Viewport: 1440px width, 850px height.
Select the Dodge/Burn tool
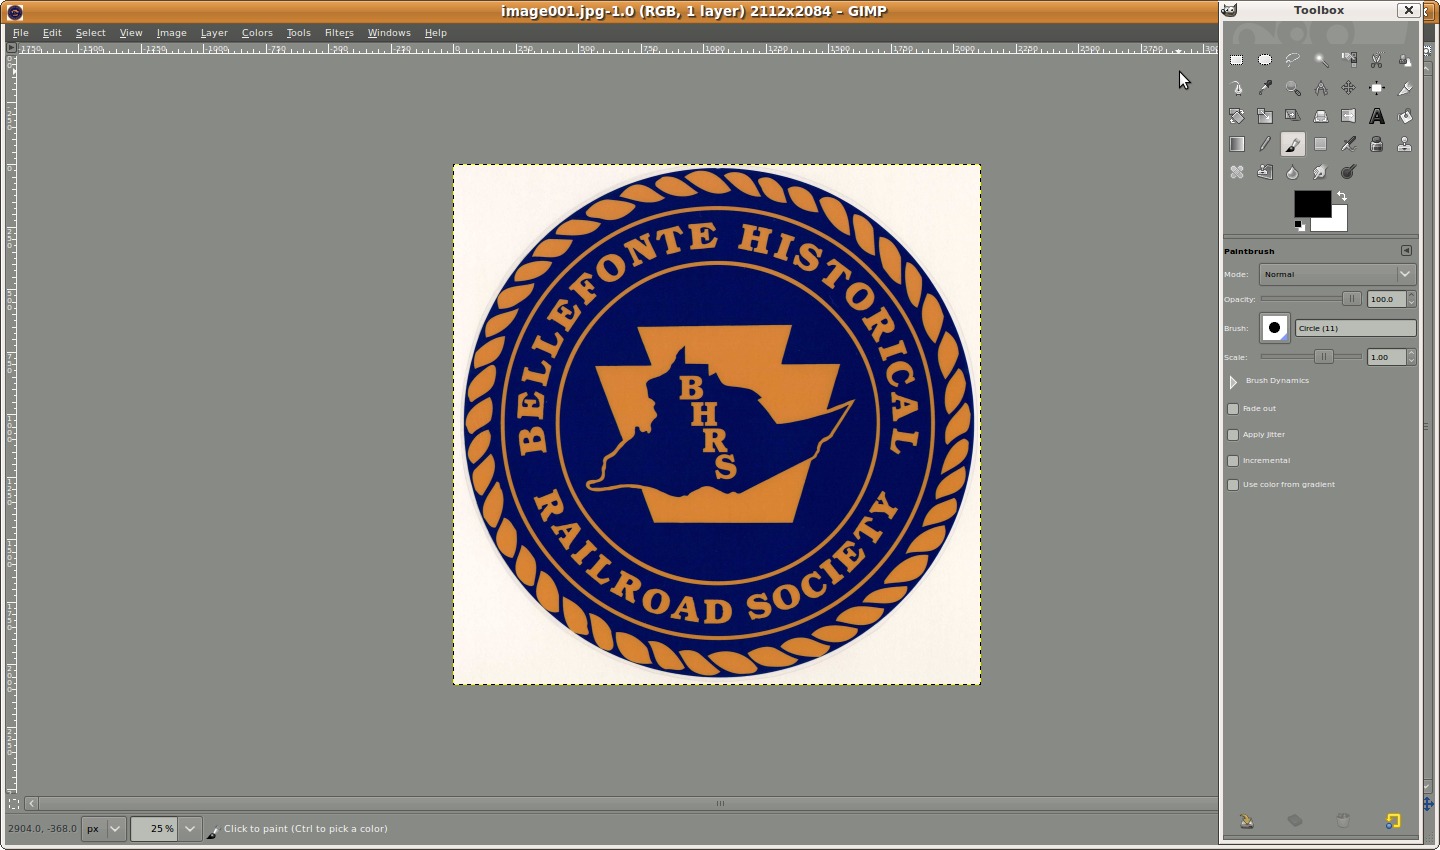[1349, 172]
